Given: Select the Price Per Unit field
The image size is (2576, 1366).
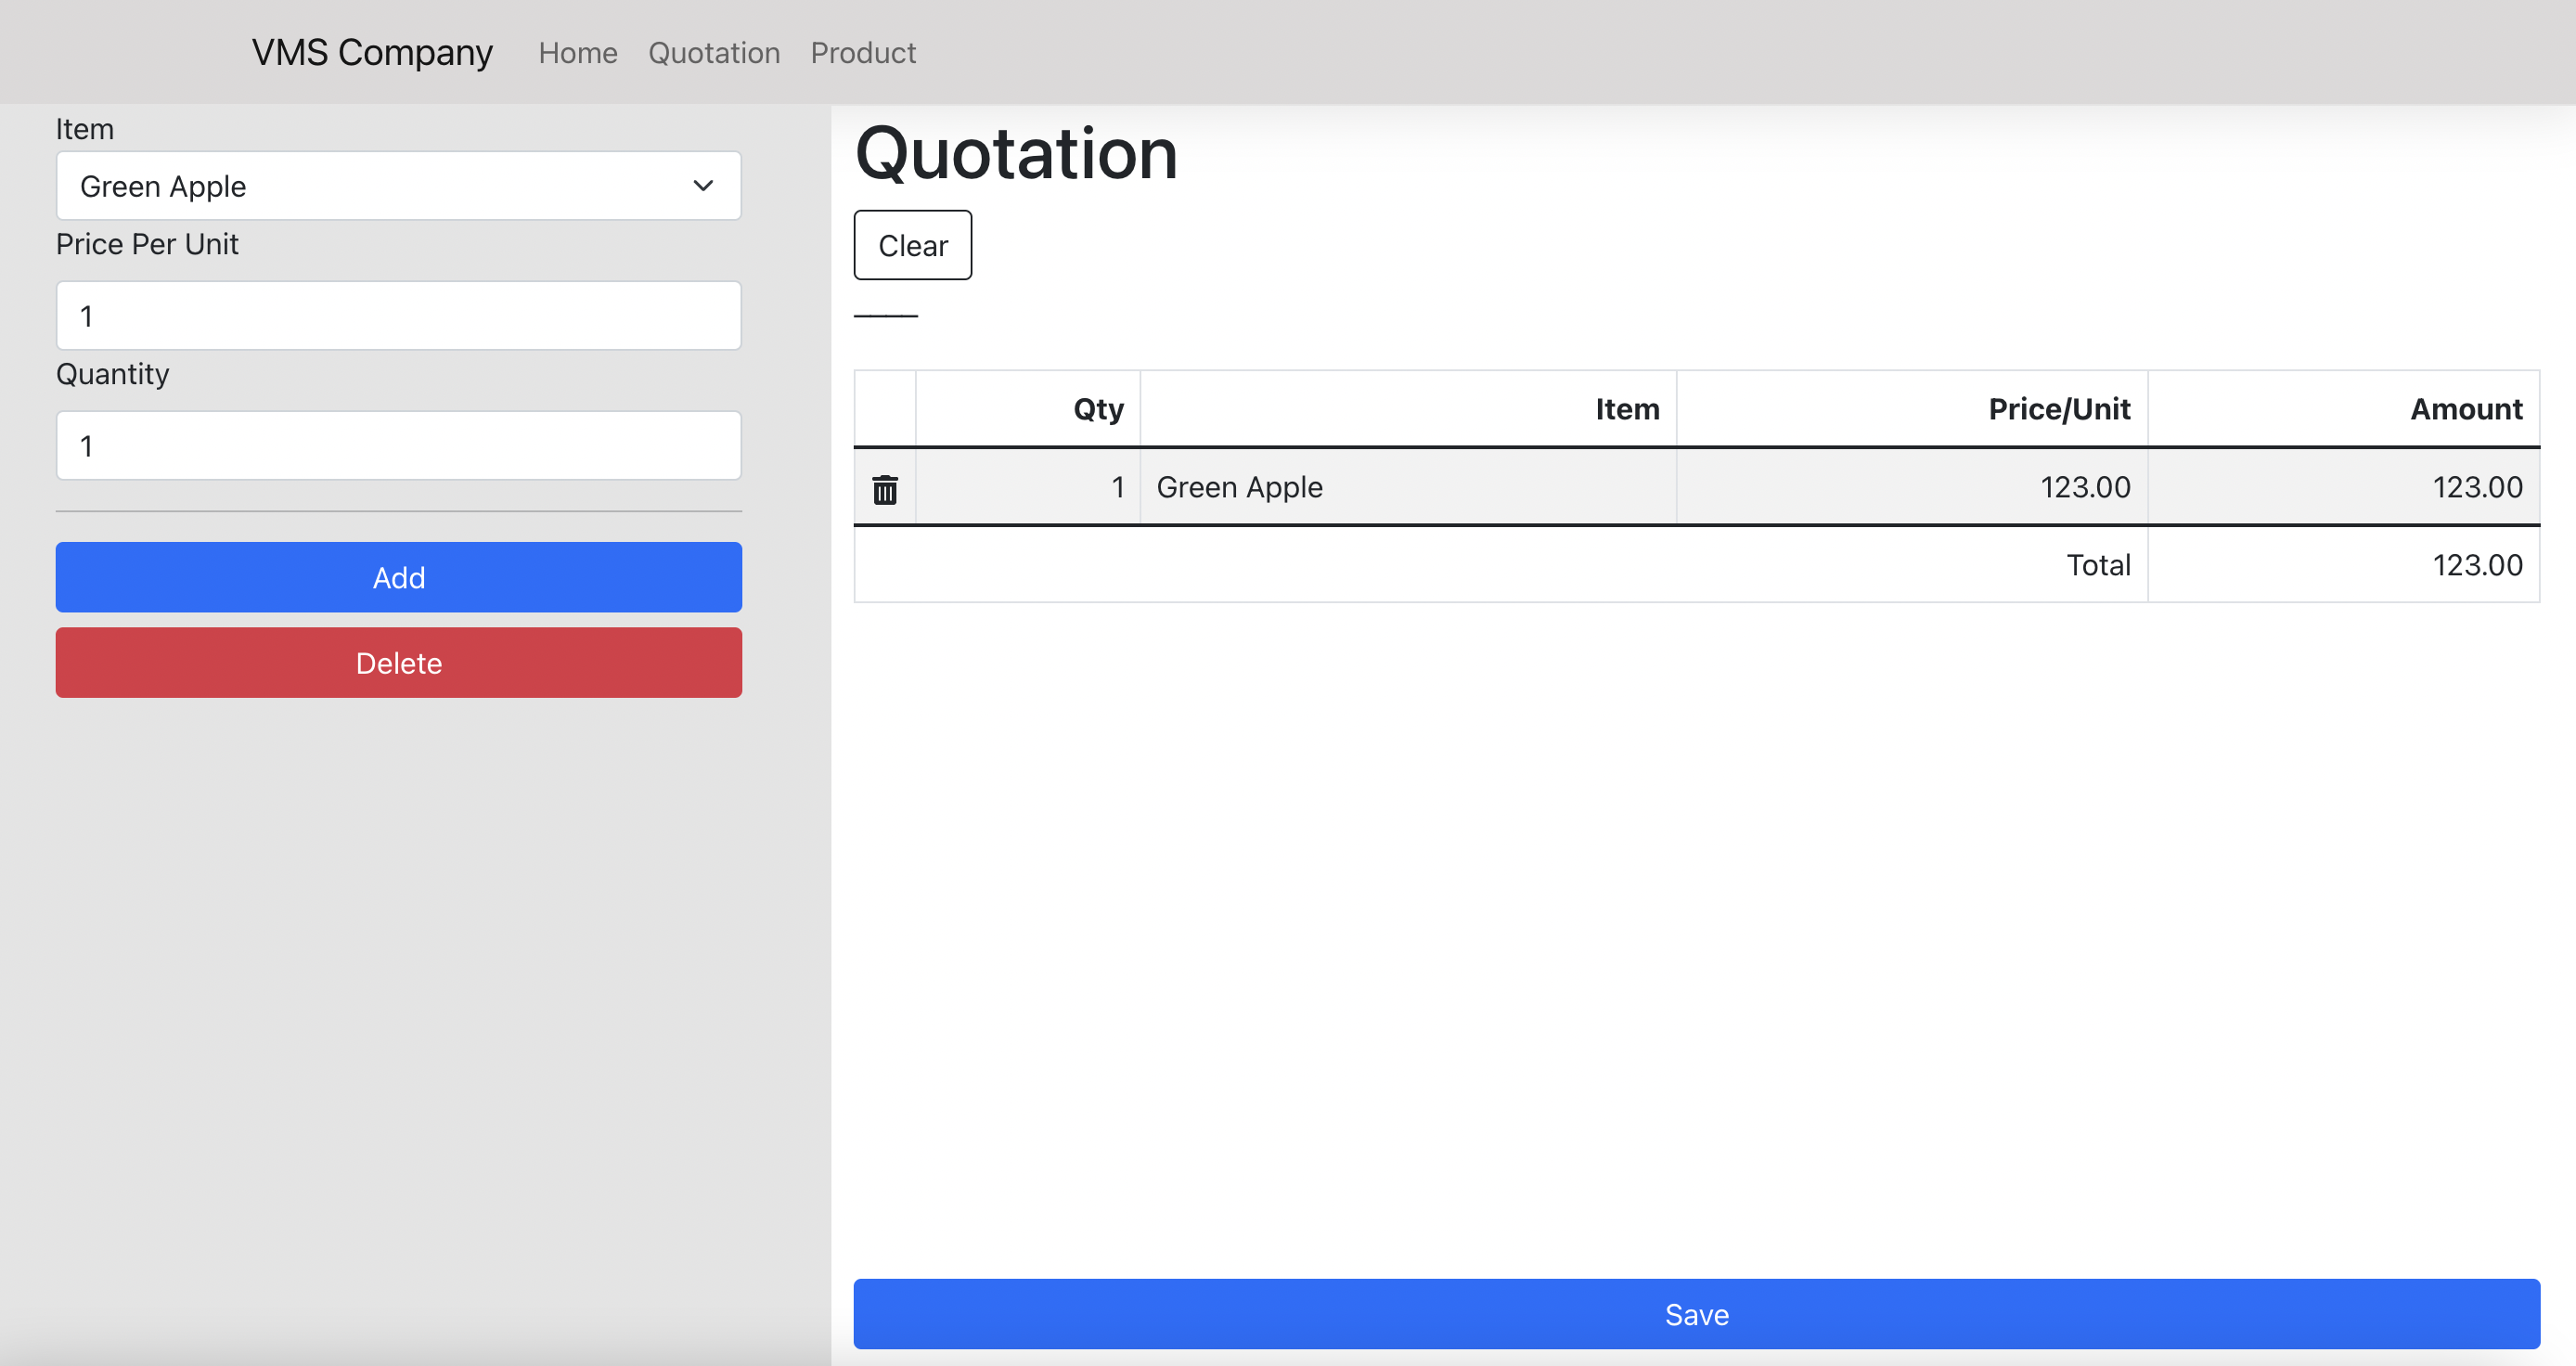Looking at the screenshot, I should click(x=398, y=315).
